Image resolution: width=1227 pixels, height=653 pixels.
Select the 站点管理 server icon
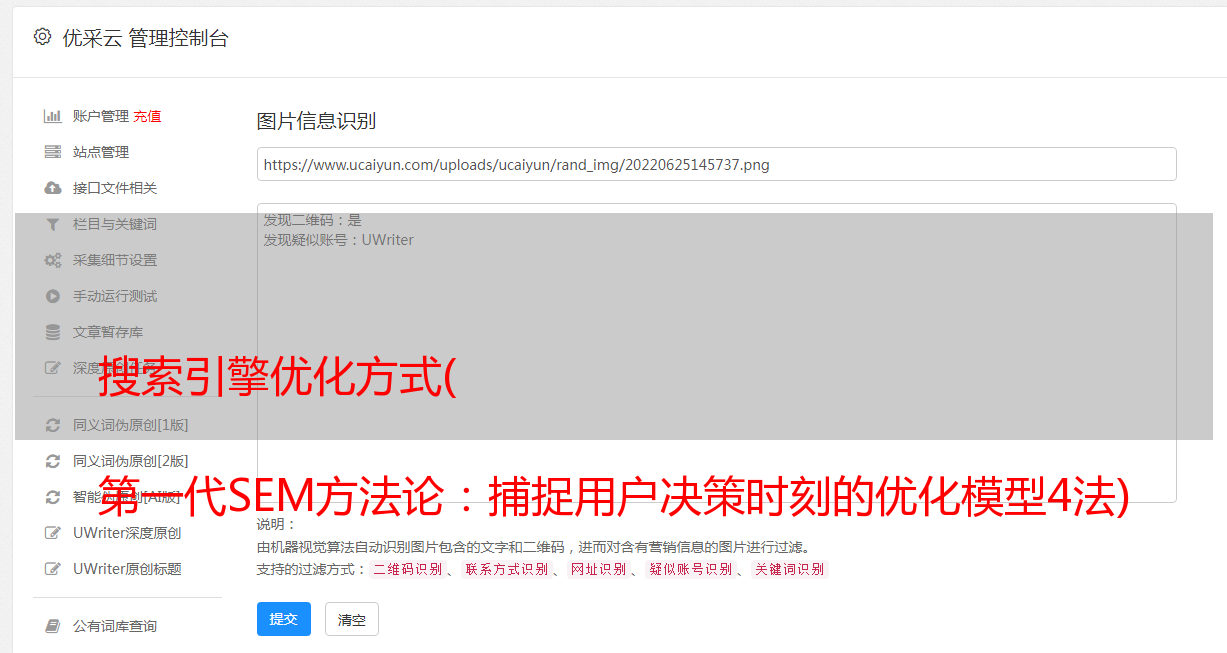pyautogui.click(x=53, y=152)
